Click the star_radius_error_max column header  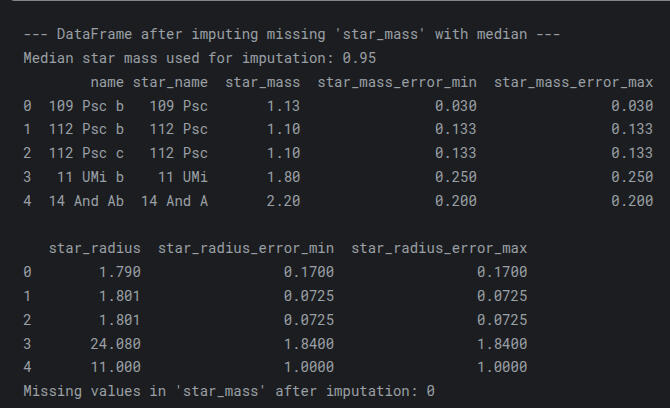click(439, 247)
